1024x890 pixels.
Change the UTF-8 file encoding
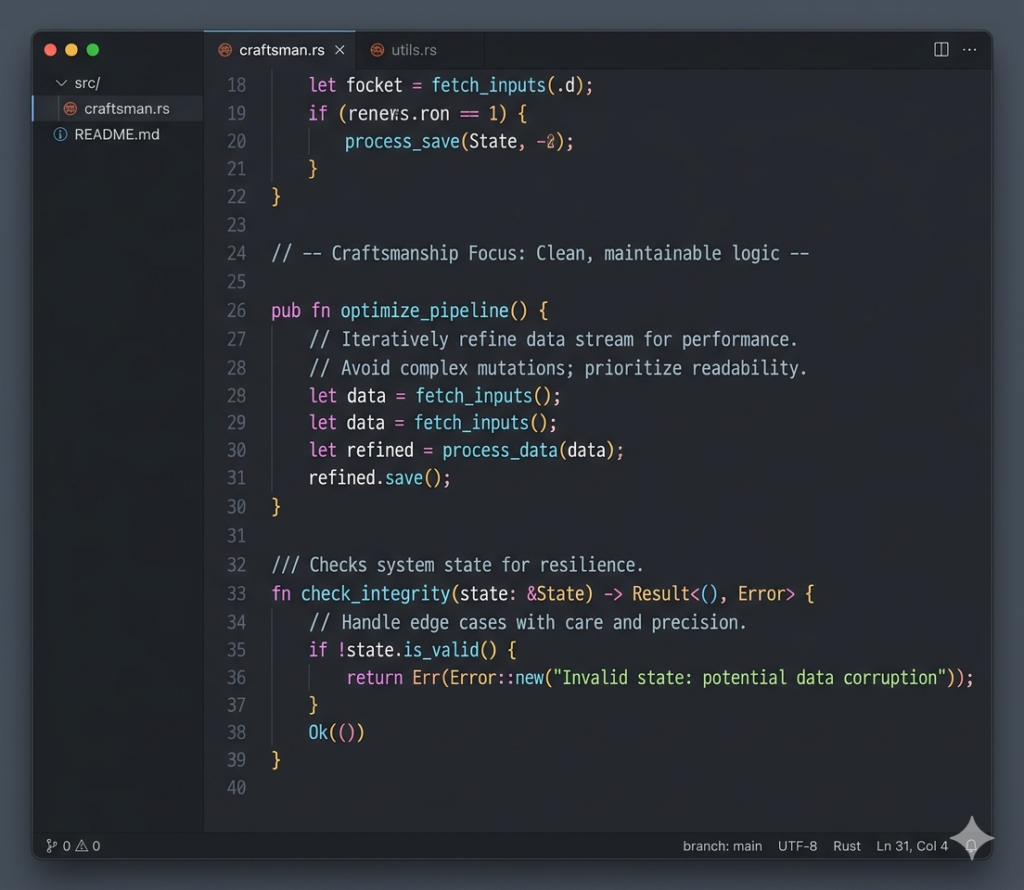coord(797,846)
